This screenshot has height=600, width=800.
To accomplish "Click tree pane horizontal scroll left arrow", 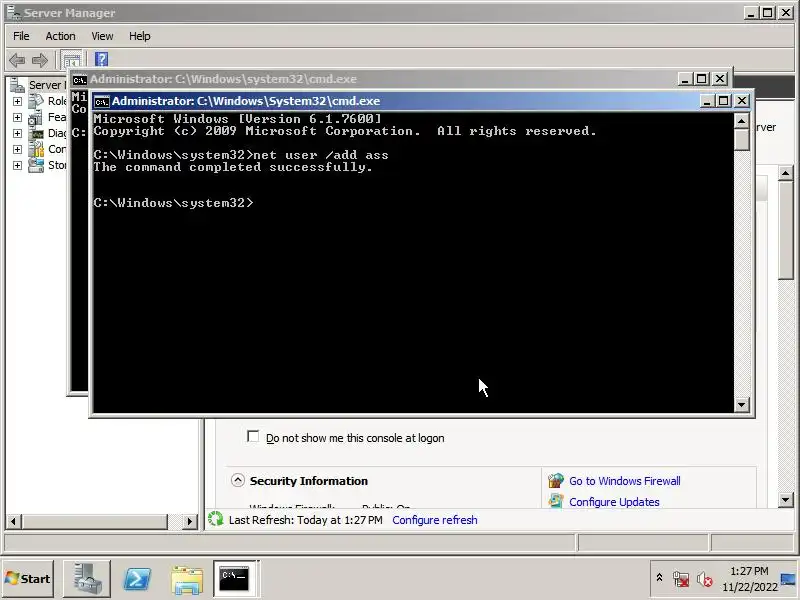I will coord(14,521).
